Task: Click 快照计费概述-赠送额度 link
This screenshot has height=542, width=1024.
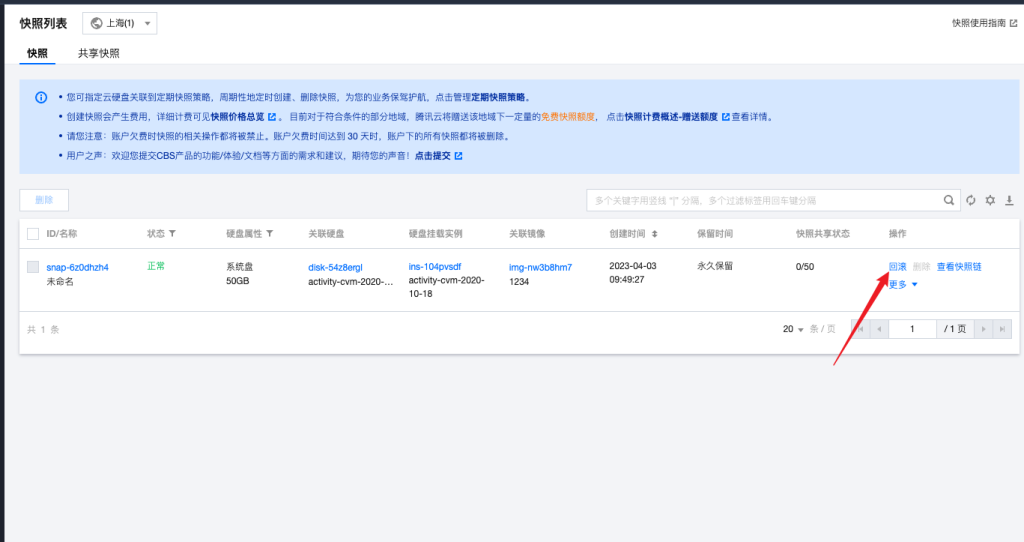Action: pyautogui.click(x=671, y=117)
